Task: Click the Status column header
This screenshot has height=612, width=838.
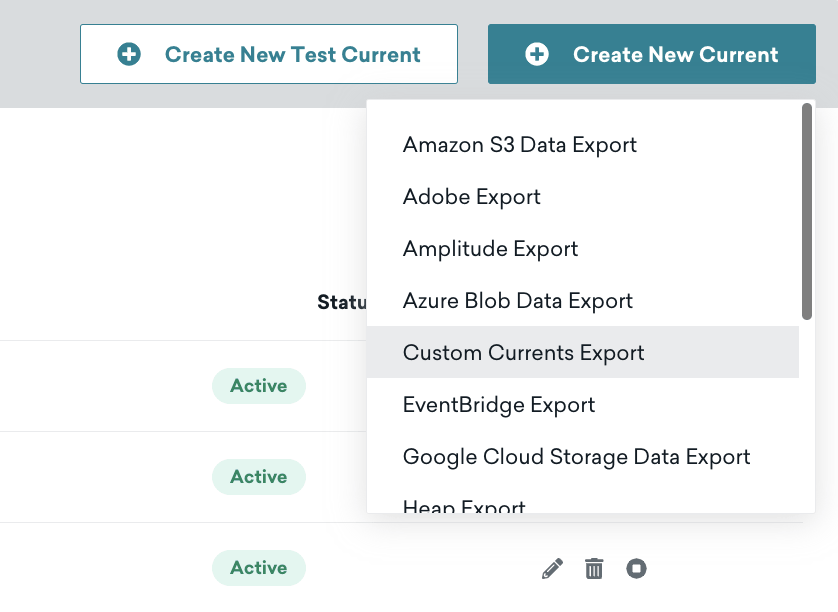Action: coord(342,302)
